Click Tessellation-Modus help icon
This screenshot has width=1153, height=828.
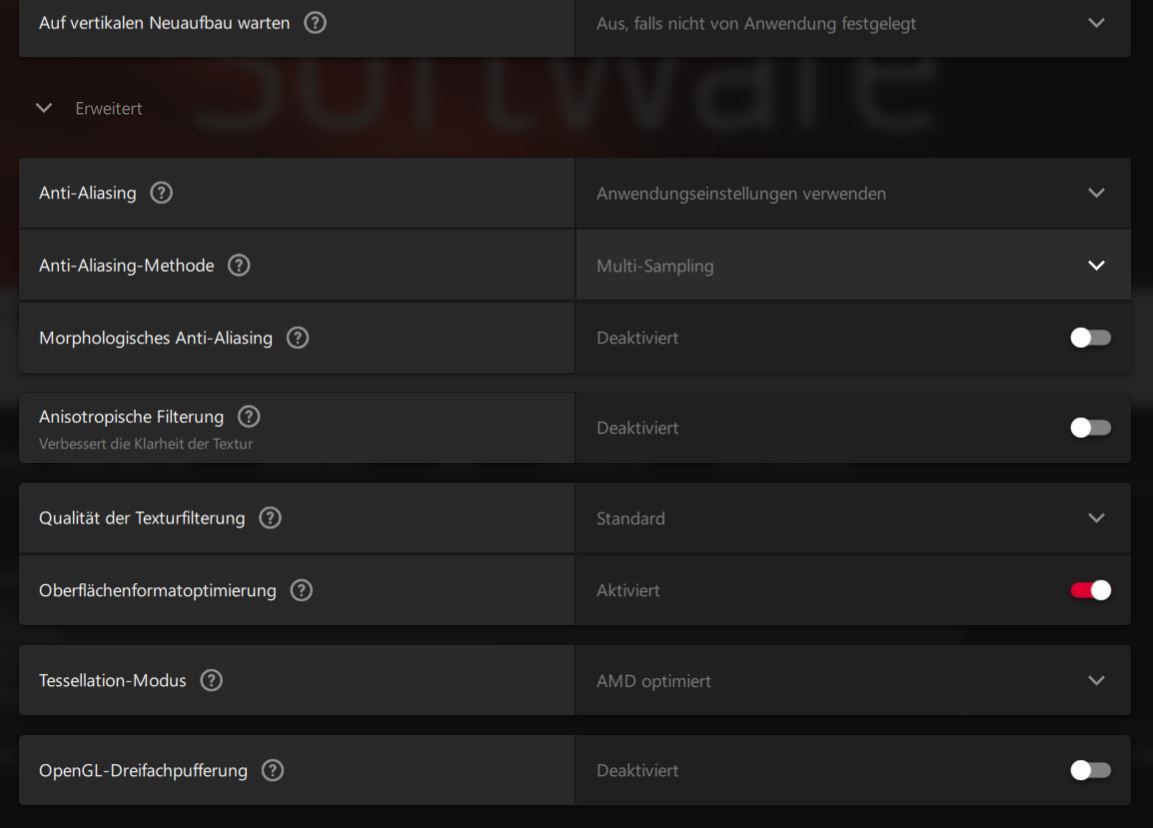[211, 680]
